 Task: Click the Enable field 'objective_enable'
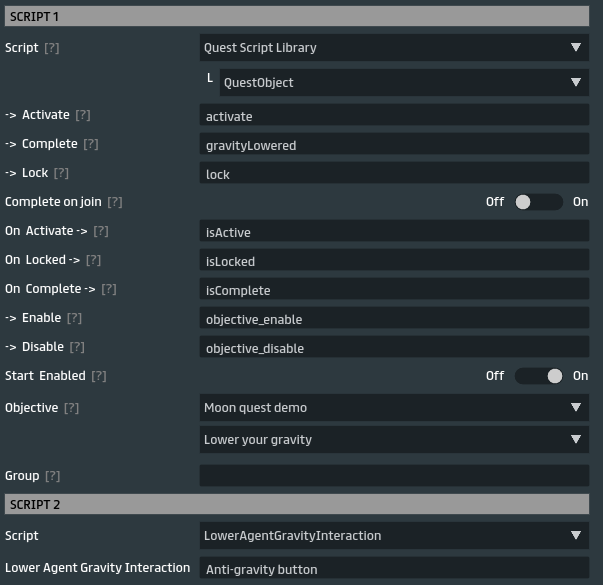coord(394,318)
